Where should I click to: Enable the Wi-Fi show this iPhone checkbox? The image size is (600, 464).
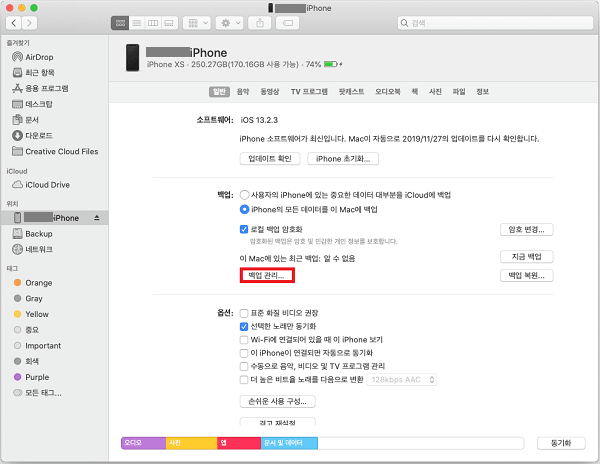coord(244,340)
